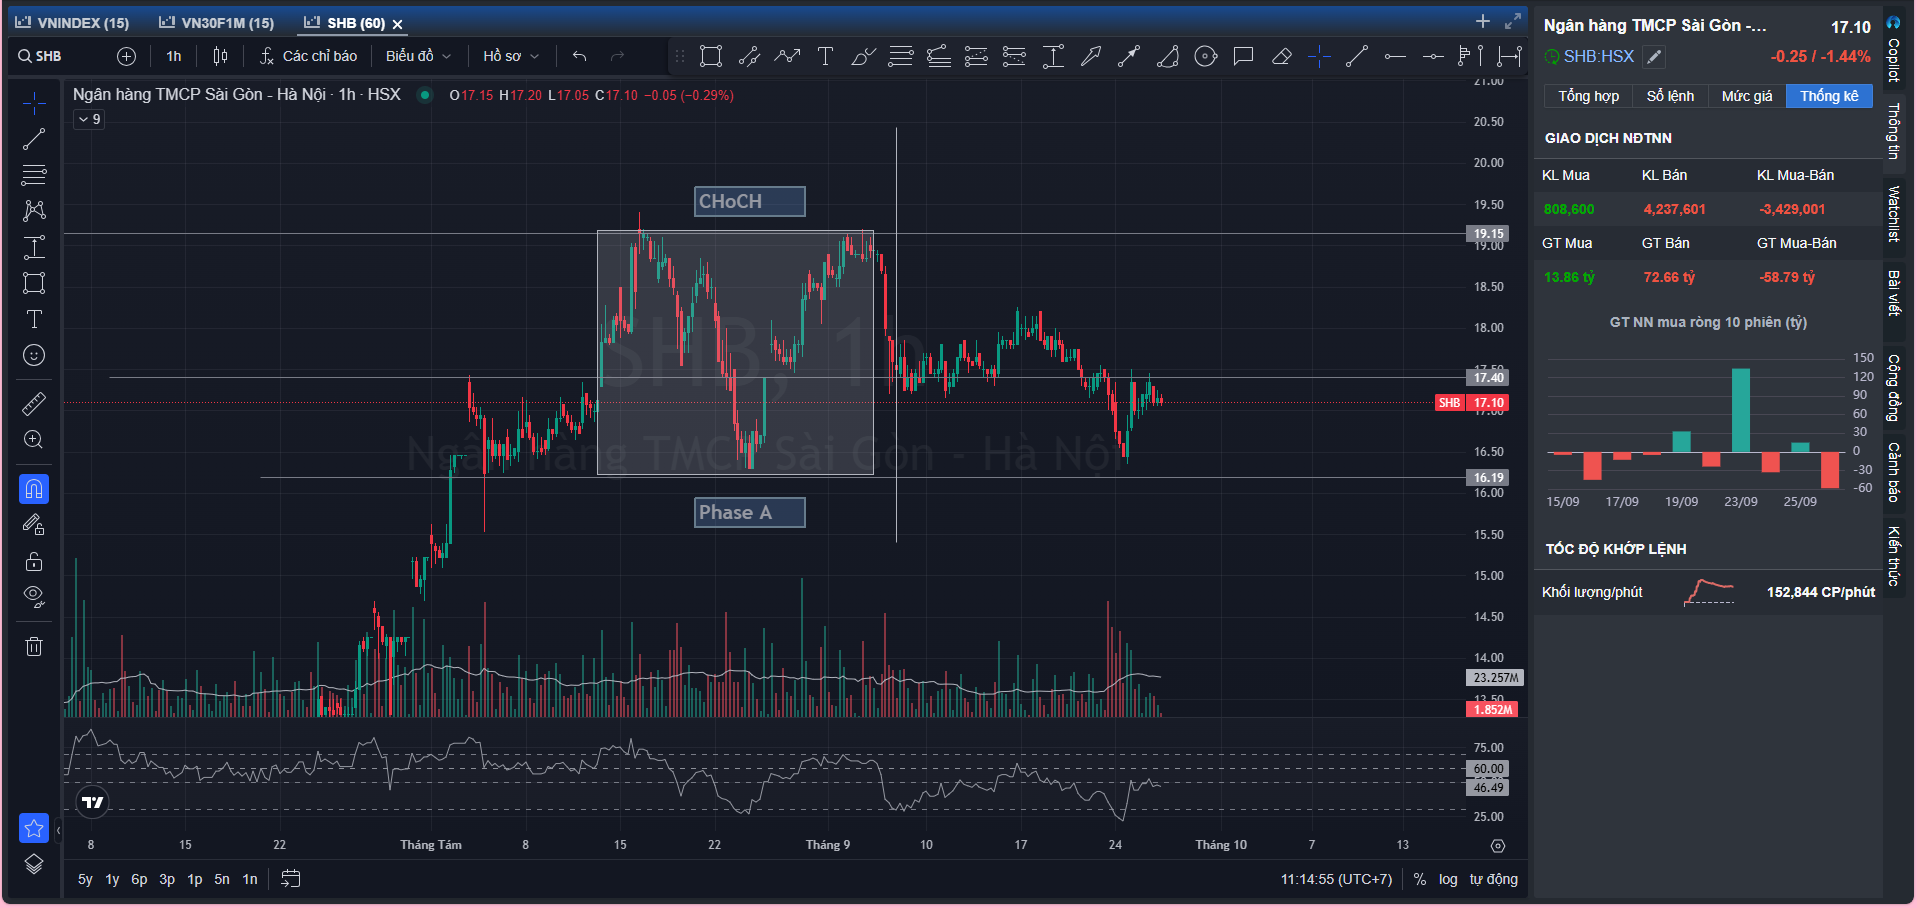Screen dimensions: 1917x908
Task: Activate the zoom in tool
Action: [34, 440]
